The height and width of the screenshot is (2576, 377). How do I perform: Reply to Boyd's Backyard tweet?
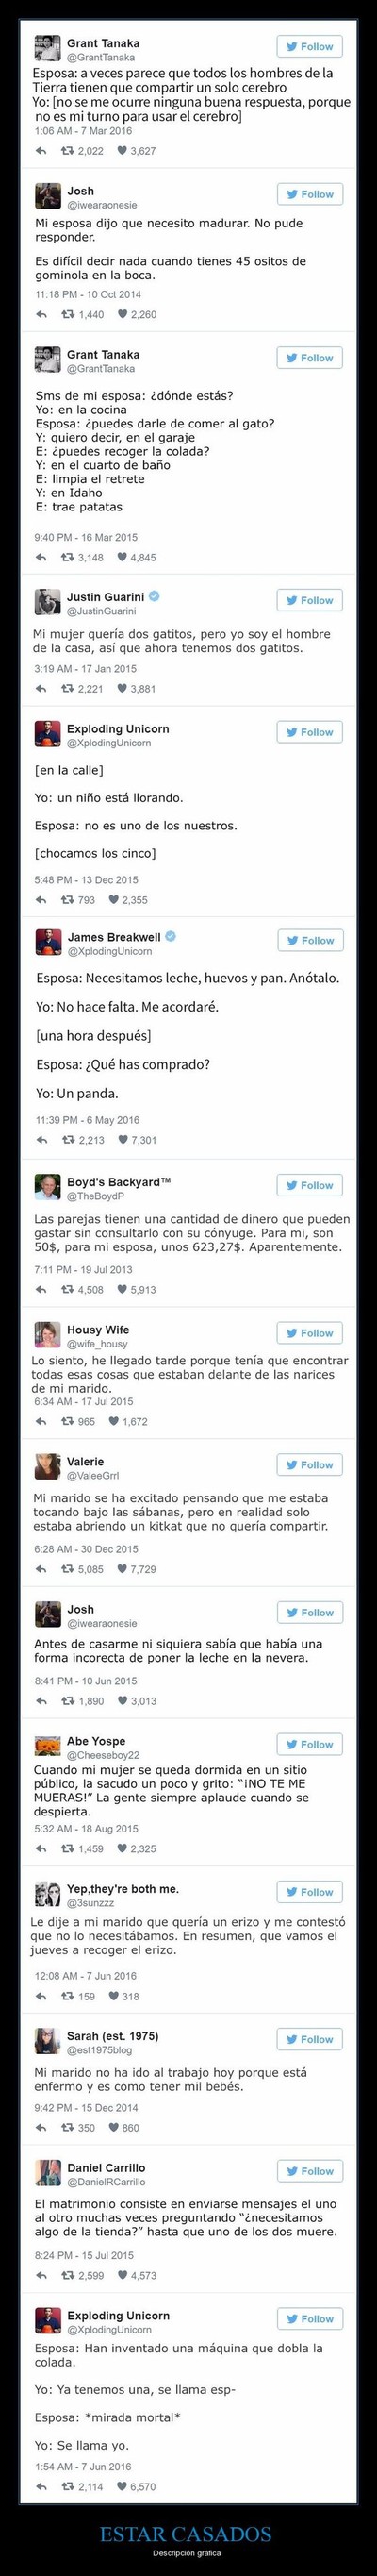tap(41, 1289)
